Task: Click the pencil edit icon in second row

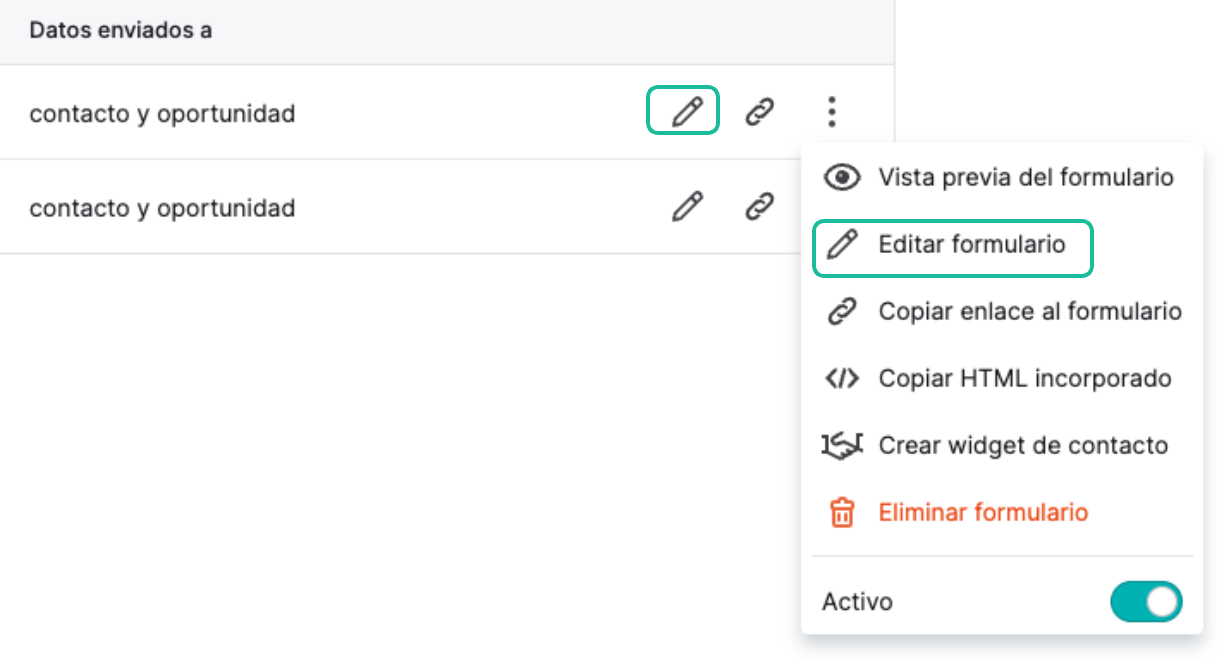Action: 685,207
